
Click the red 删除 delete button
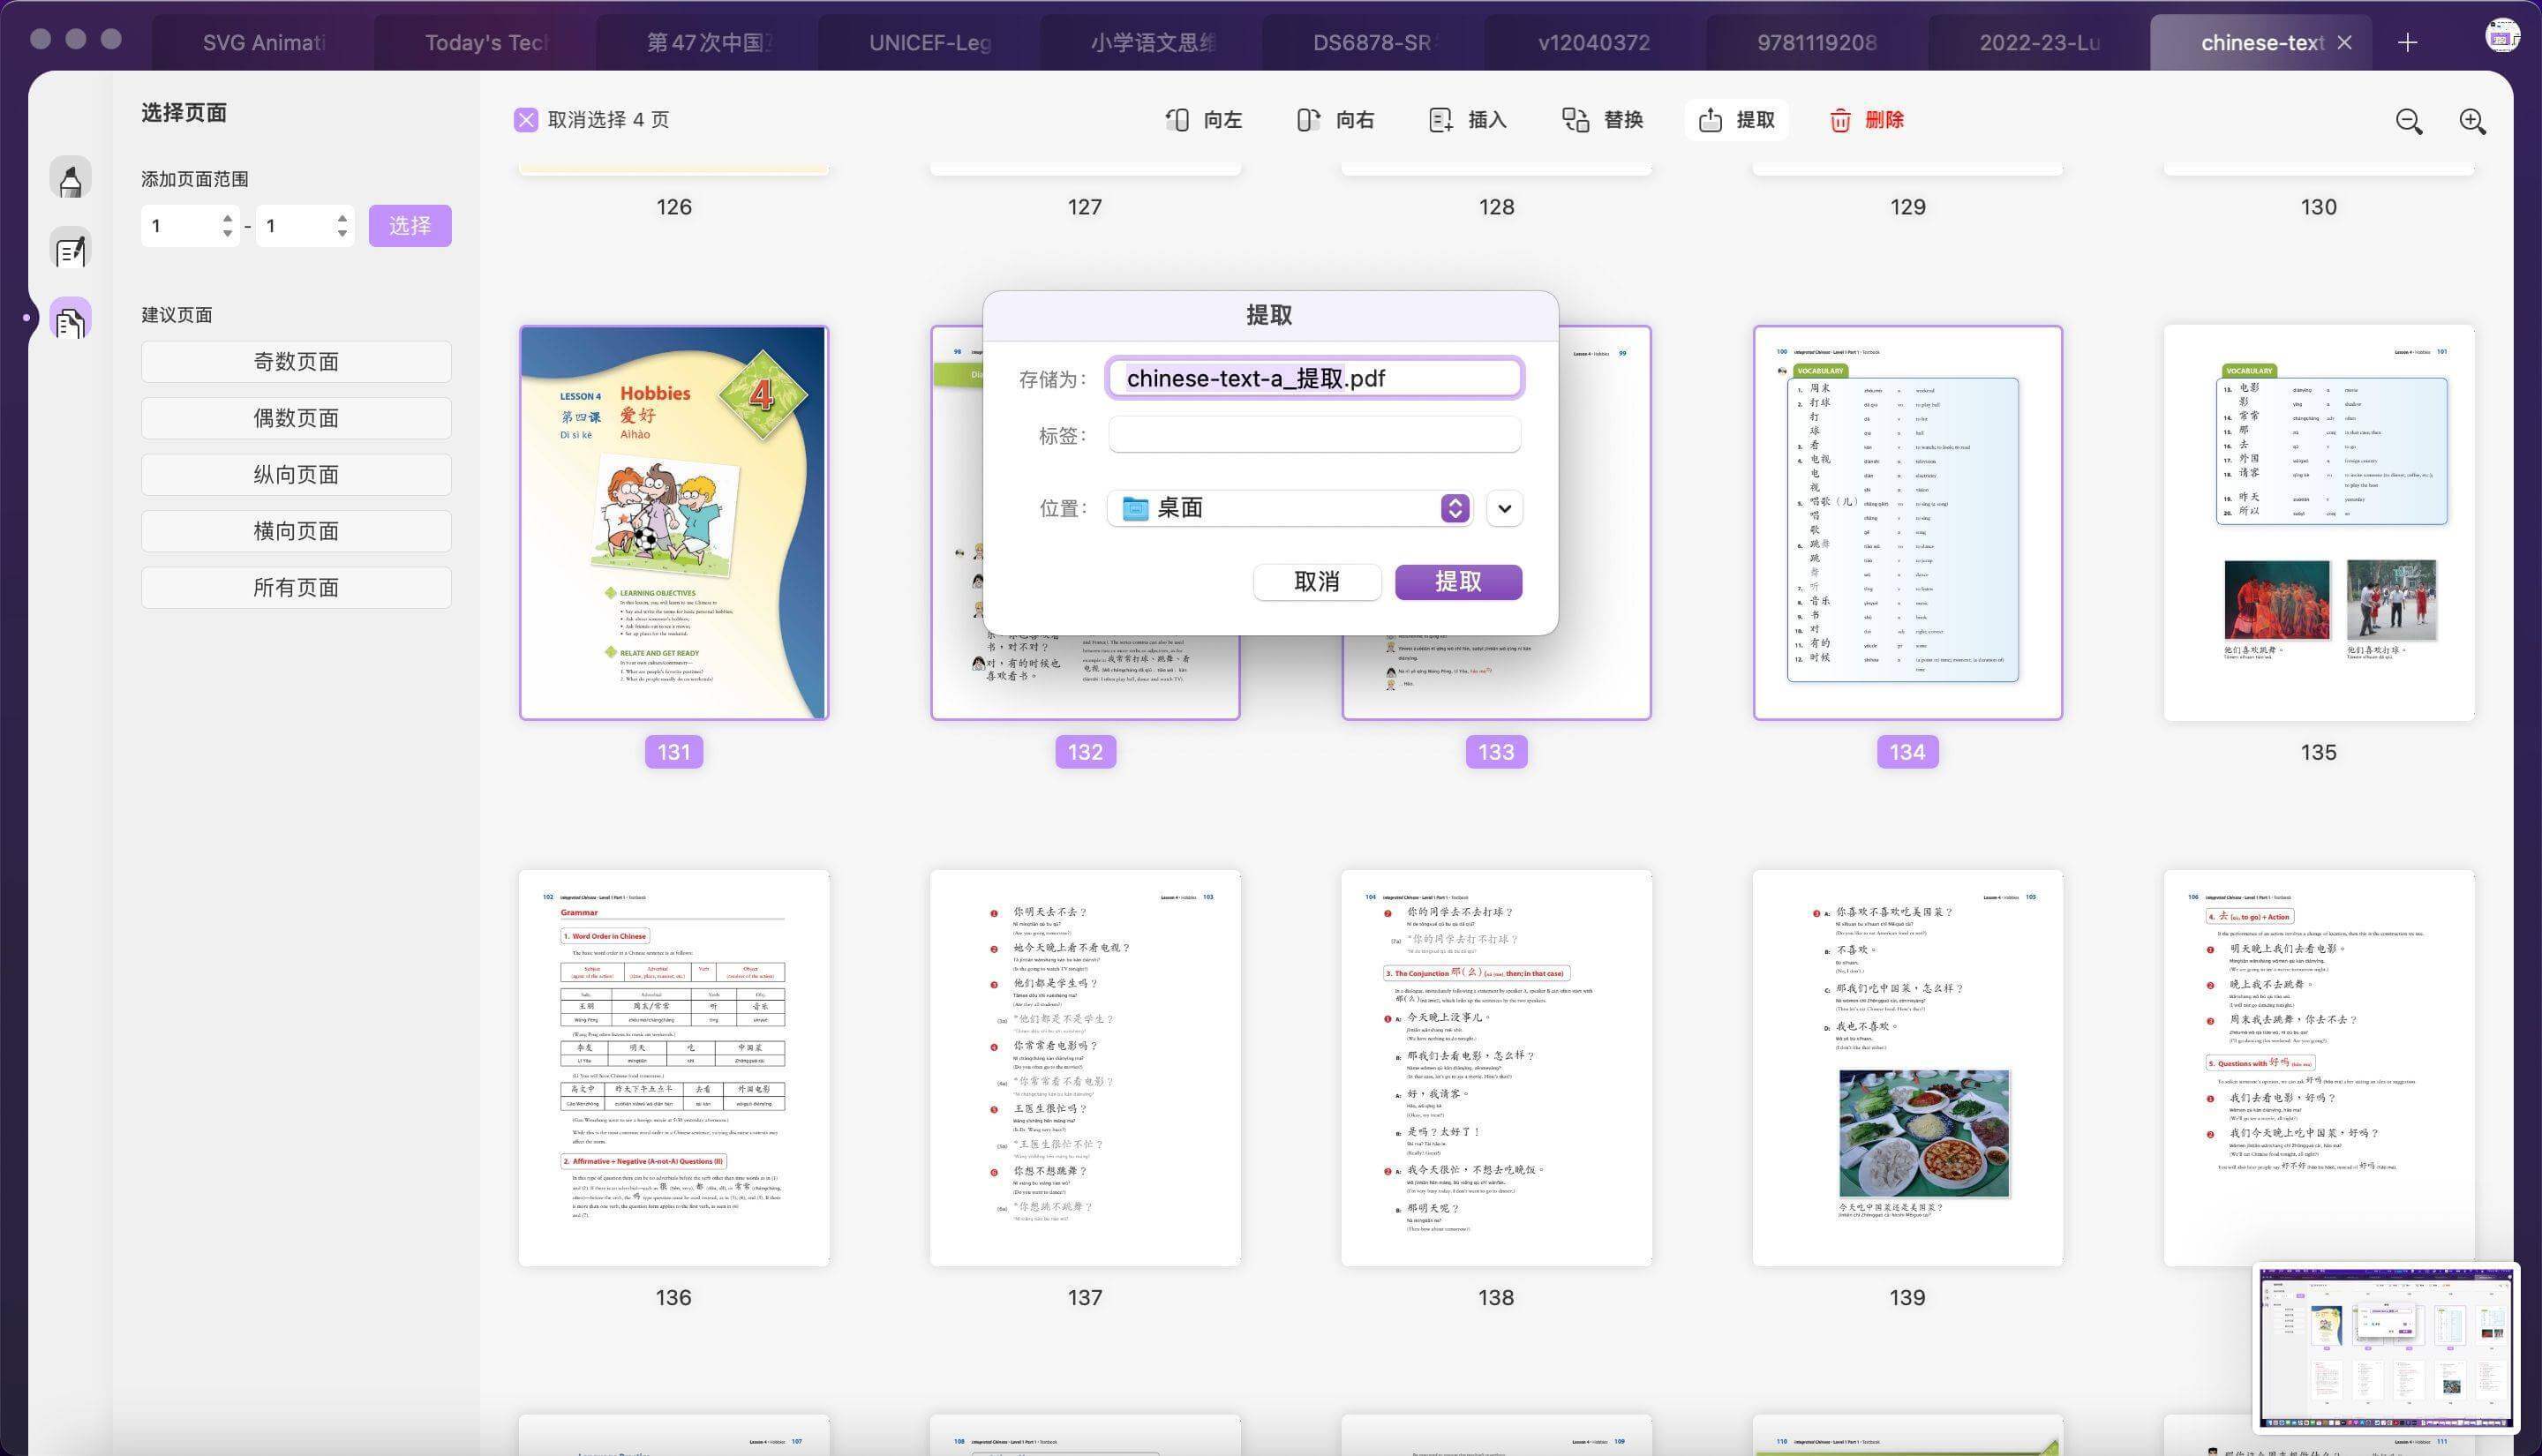pyautogui.click(x=1866, y=120)
